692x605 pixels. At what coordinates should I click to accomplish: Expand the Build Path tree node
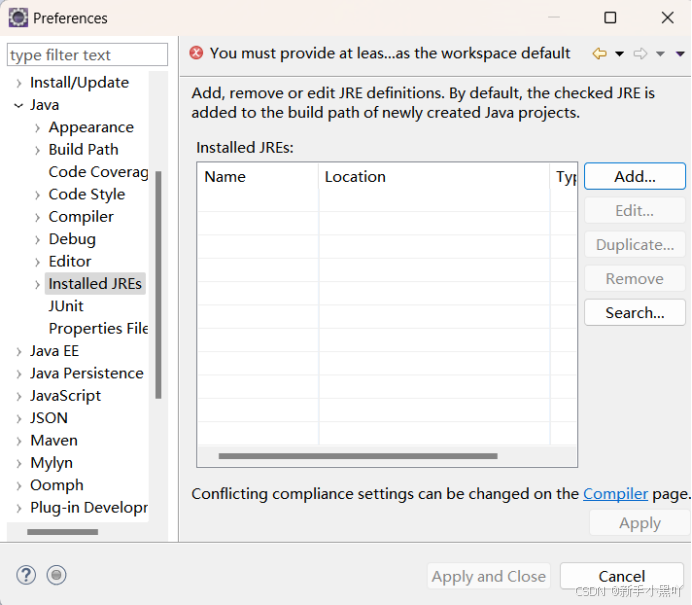pyautogui.click(x=38, y=150)
